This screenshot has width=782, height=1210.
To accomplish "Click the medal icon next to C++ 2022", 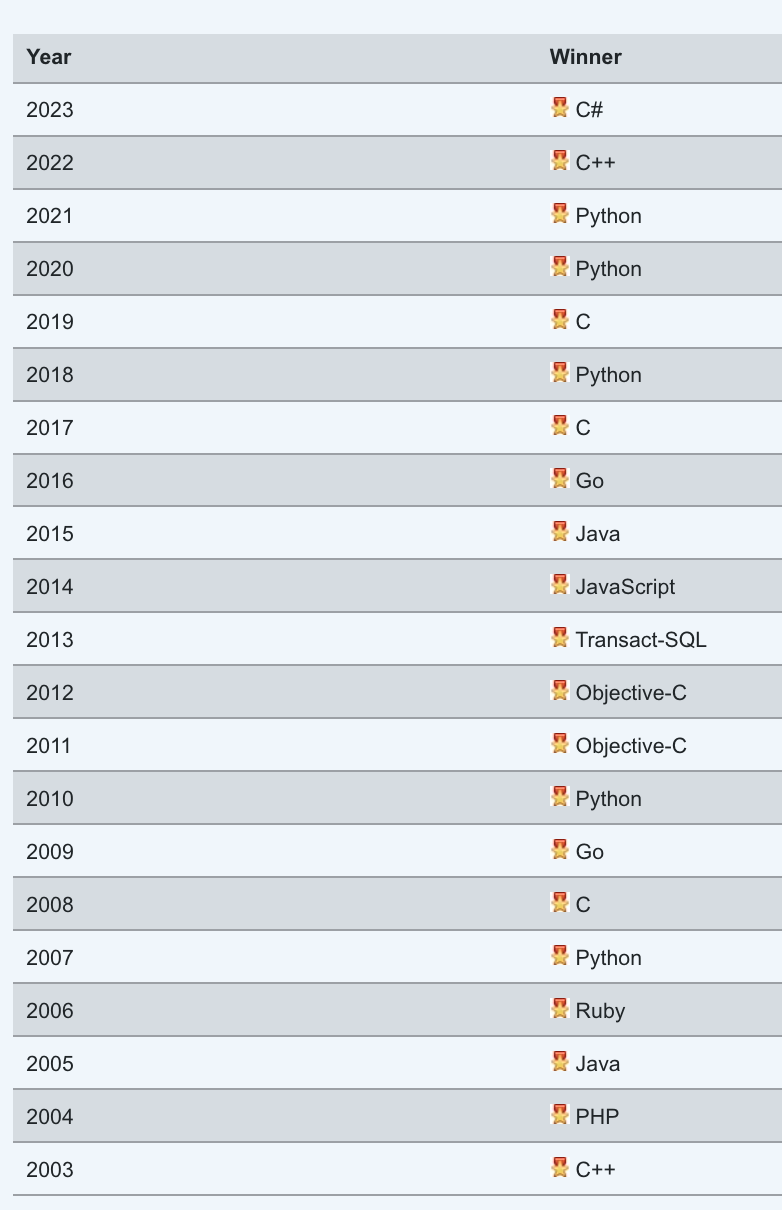I will coord(560,161).
